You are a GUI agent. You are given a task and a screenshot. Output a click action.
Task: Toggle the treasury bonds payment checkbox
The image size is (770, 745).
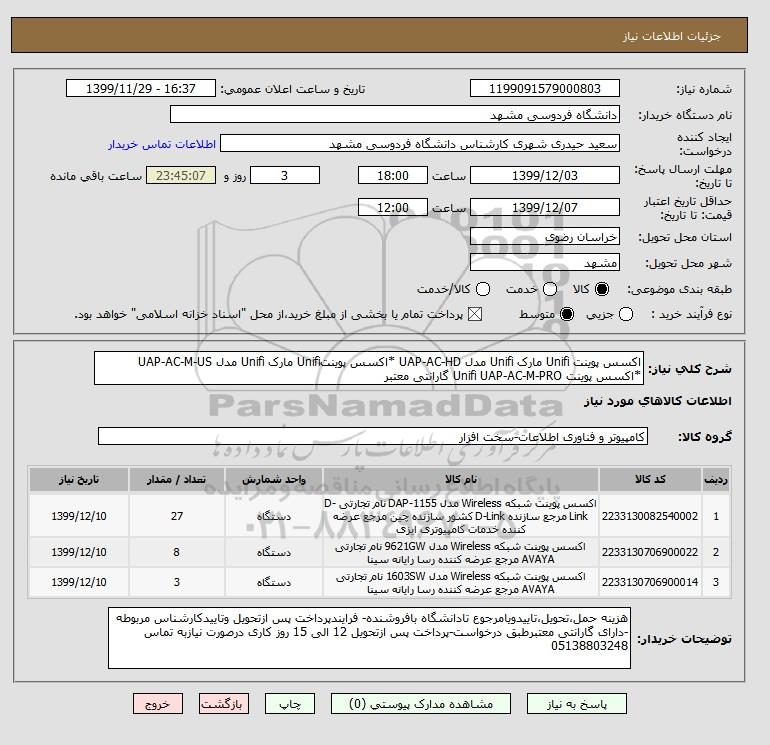[475, 314]
